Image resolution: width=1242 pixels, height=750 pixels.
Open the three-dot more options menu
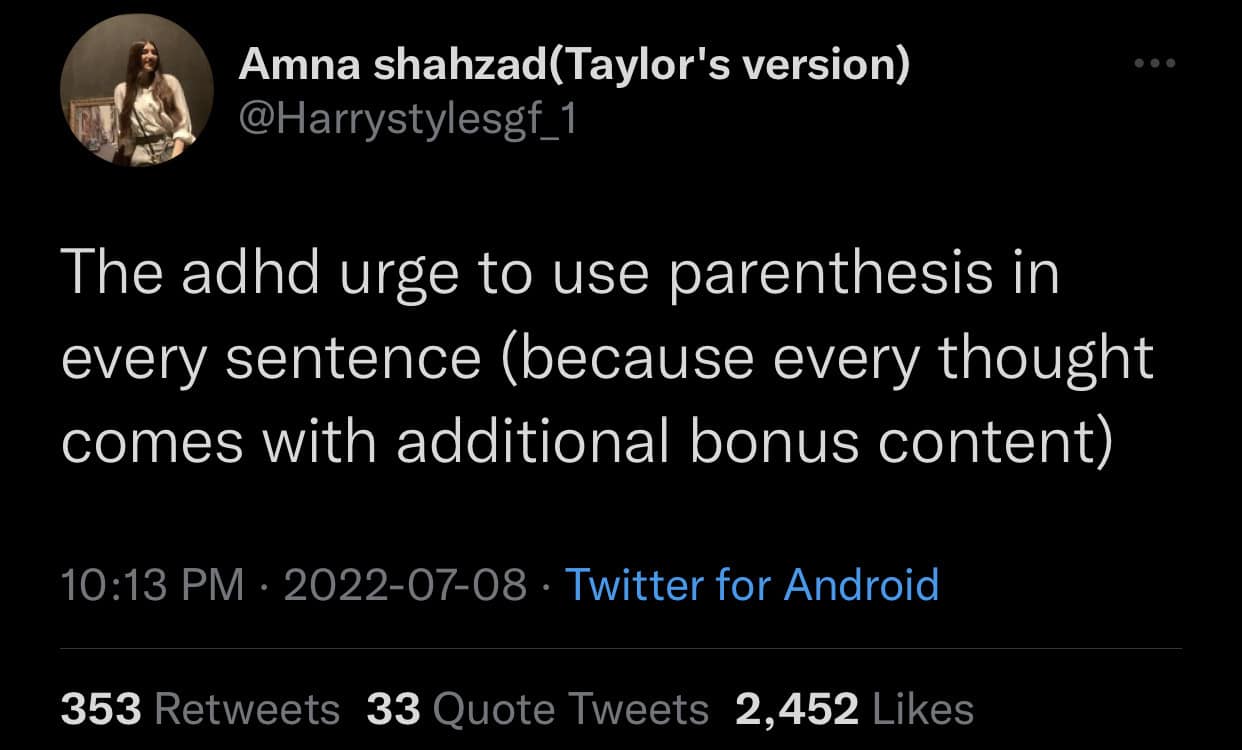point(1156,63)
